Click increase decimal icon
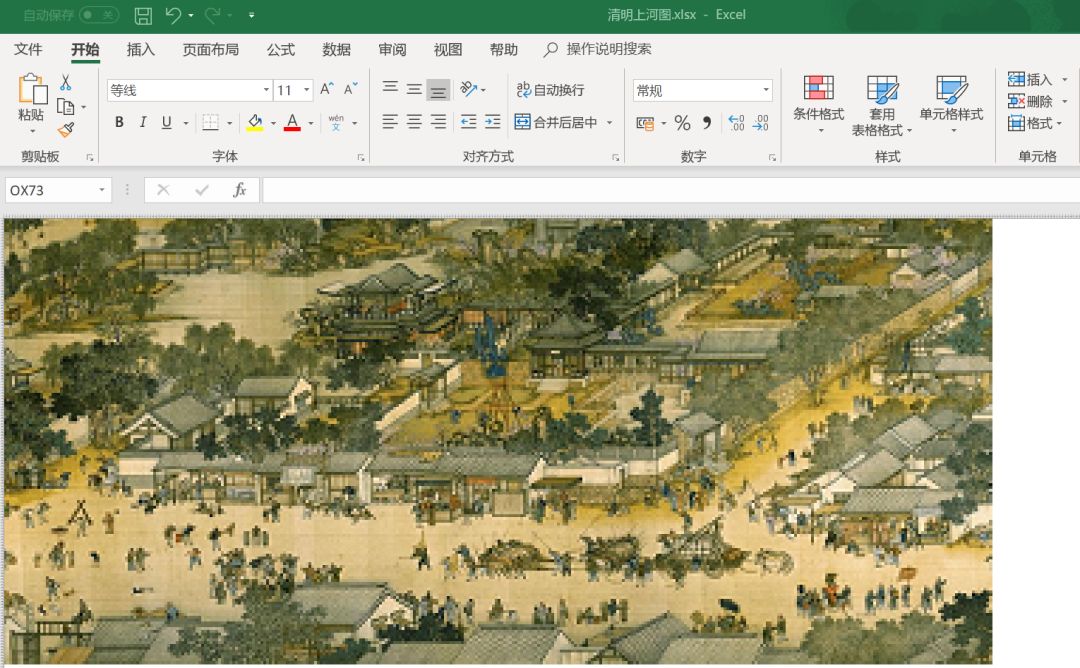Screen dimensions: 1080x668 pyautogui.click(x=736, y=123)
